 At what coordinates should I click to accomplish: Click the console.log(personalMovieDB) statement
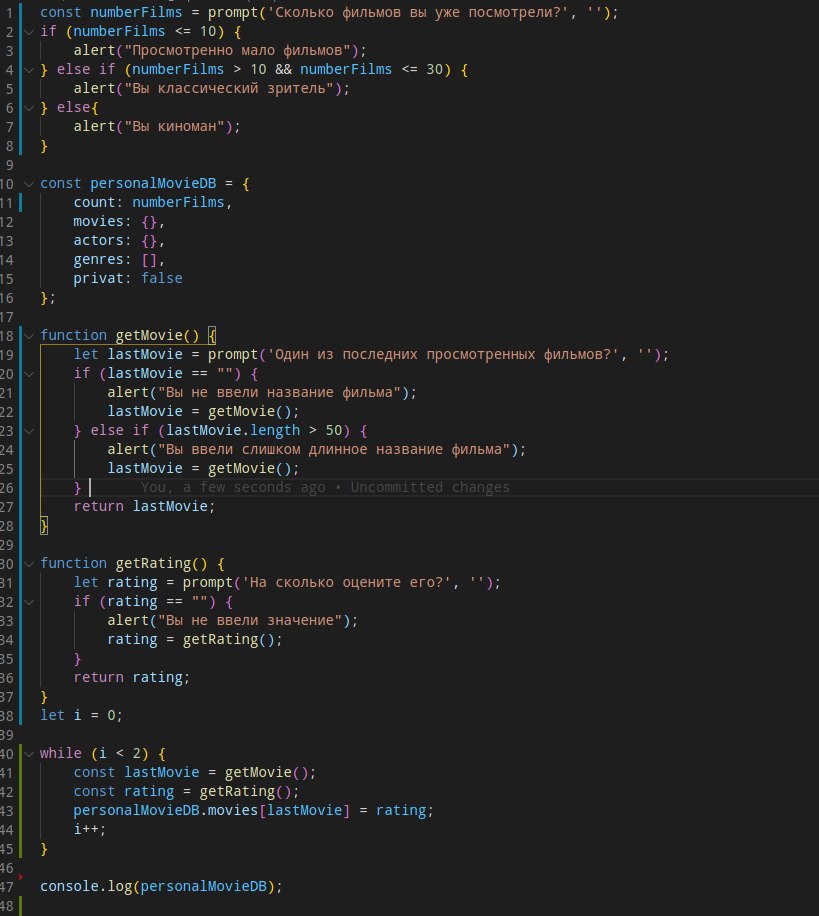161,886
